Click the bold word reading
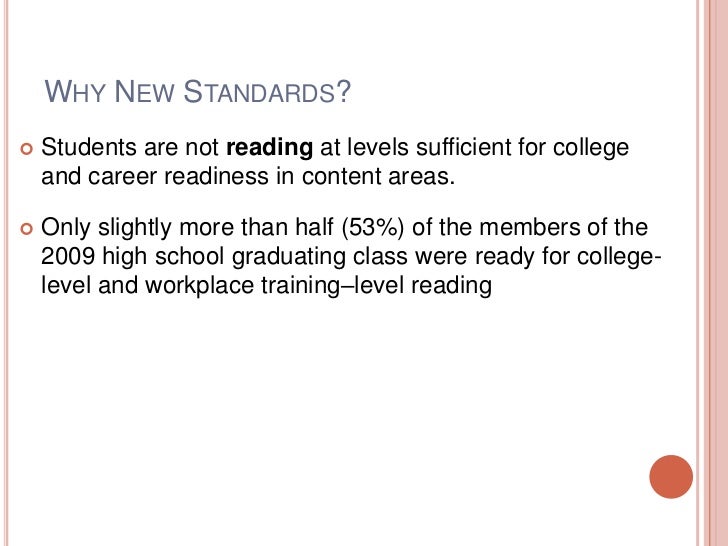The height and width of the screenshot is (546, 728). tap(269, 148)
